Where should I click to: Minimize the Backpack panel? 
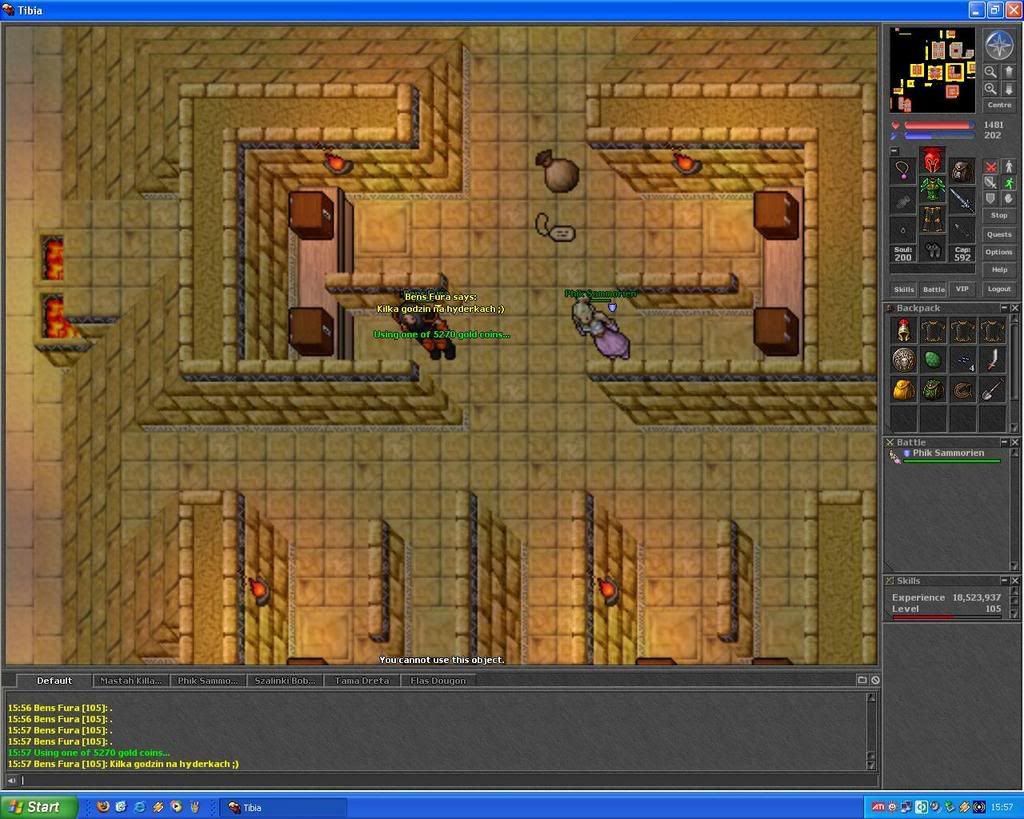click(x=1004, y=308)
